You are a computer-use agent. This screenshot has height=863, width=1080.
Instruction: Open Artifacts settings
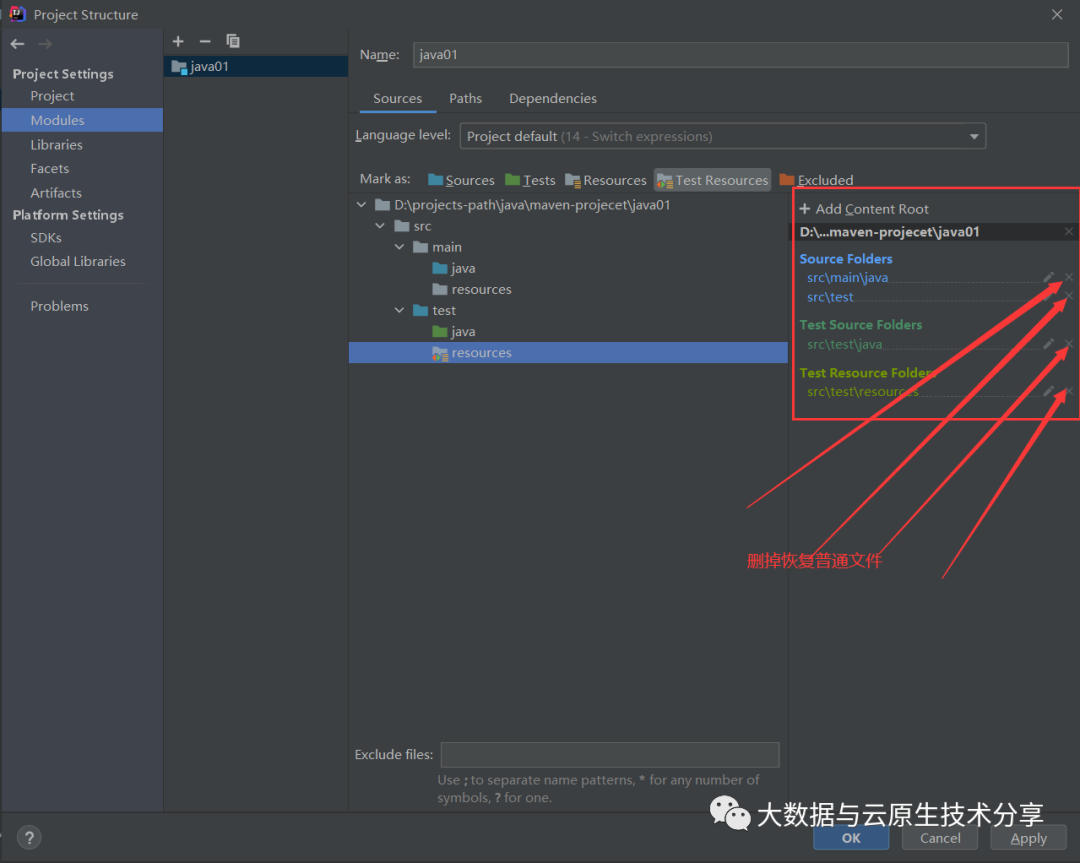tap(56, 193)
